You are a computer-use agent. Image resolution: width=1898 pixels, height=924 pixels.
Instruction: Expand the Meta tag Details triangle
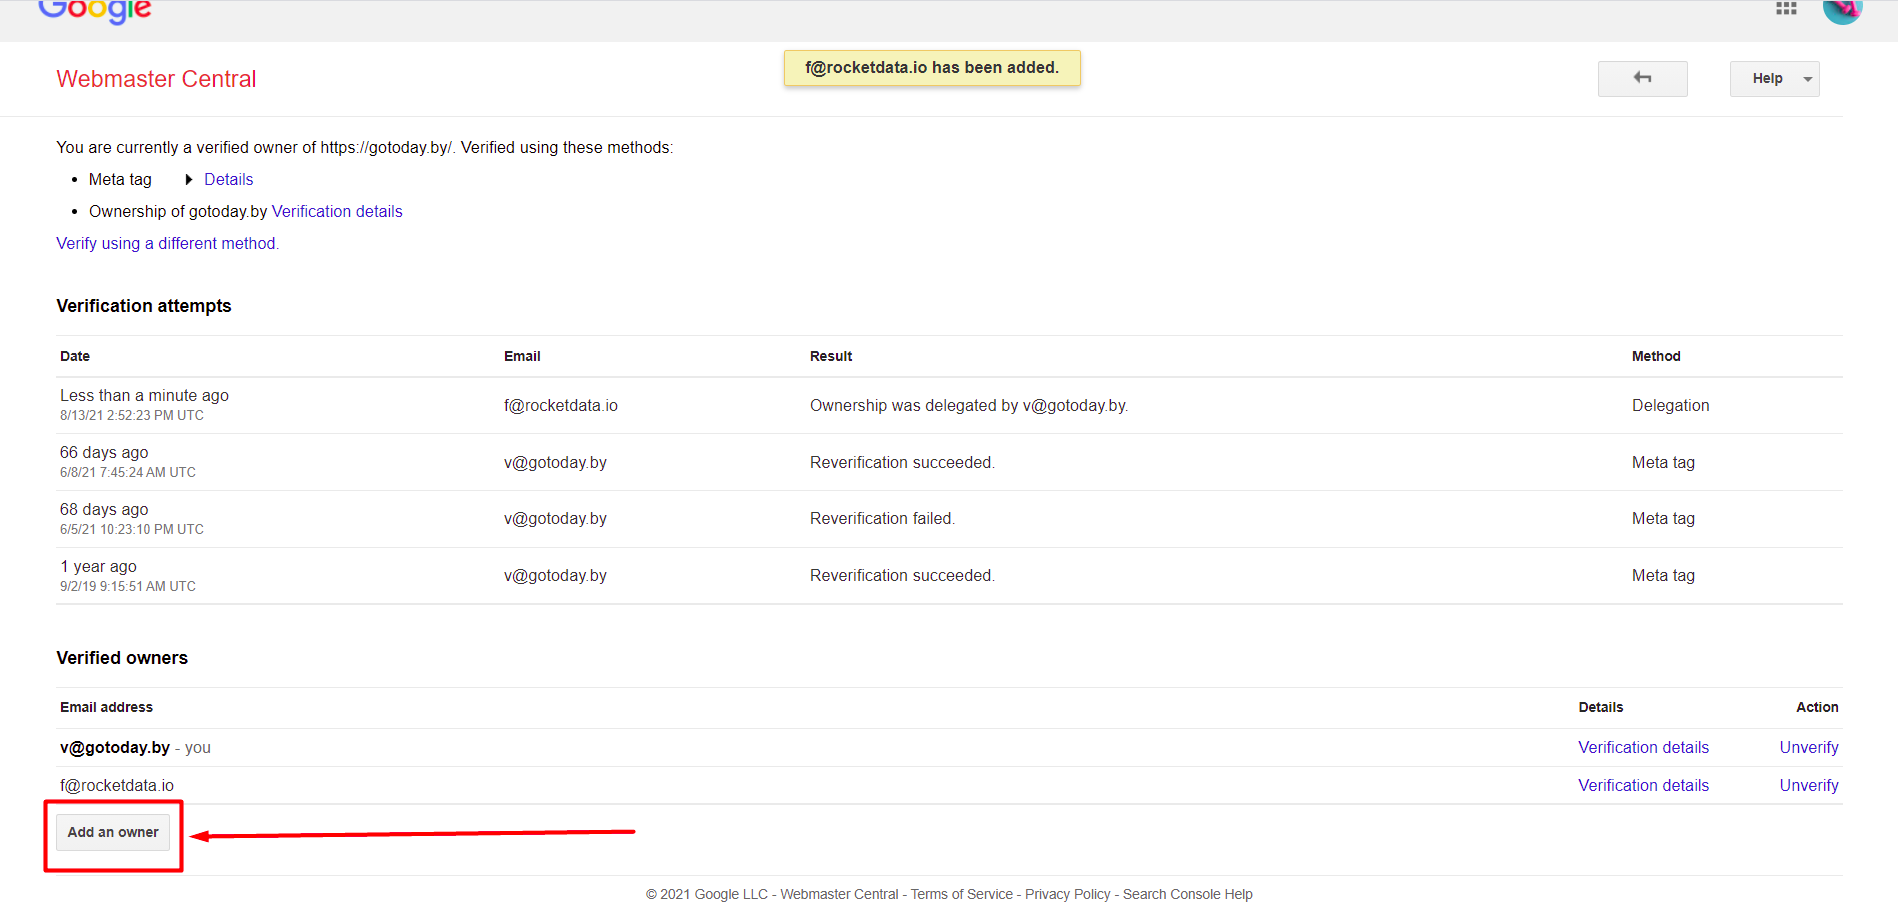pos(188,180)
